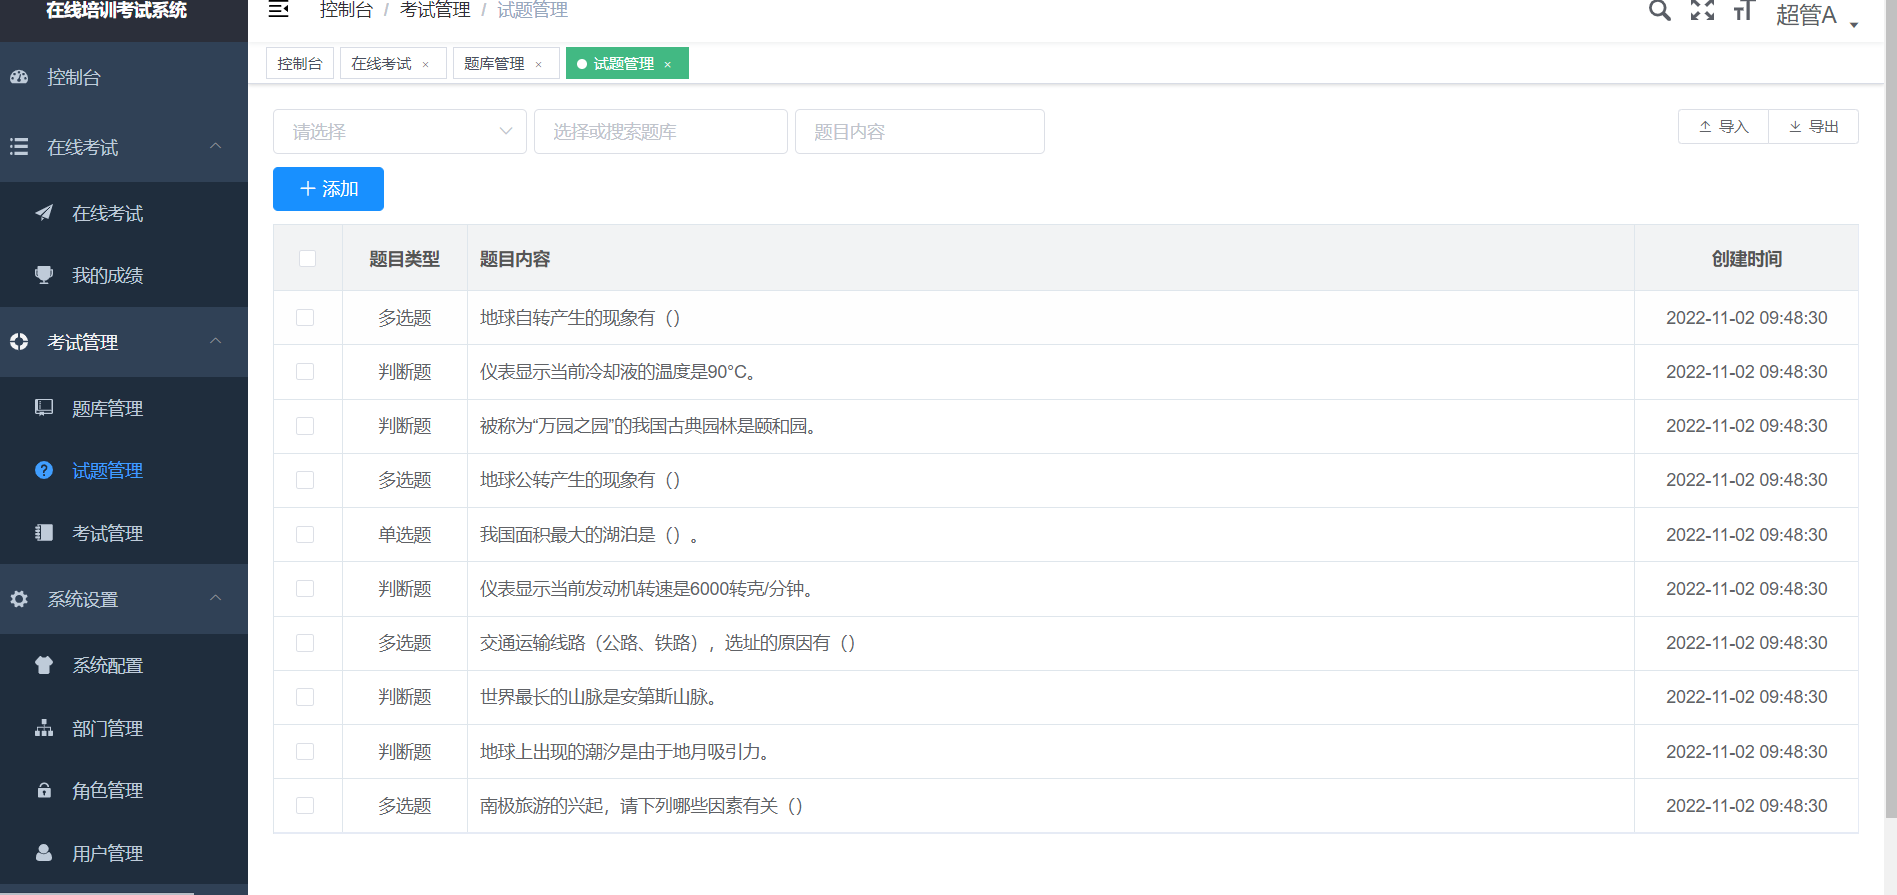
Task: Click text 地球上出现的潮汐是由于地月吸引力。
Action: click(x=626, y=751)
